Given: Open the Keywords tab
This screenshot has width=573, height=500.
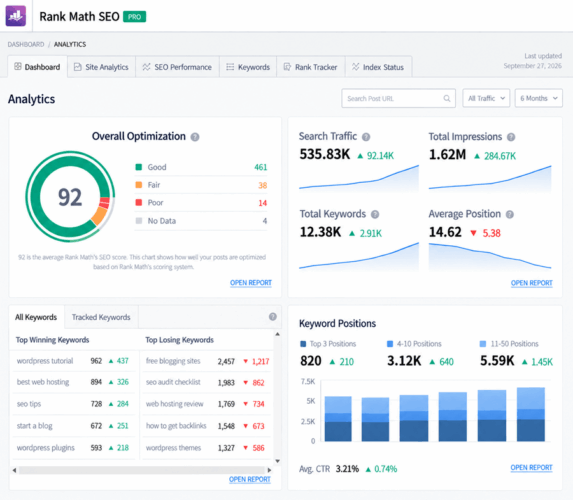Looking at the screenshot, I should click(x=248, y=67).
